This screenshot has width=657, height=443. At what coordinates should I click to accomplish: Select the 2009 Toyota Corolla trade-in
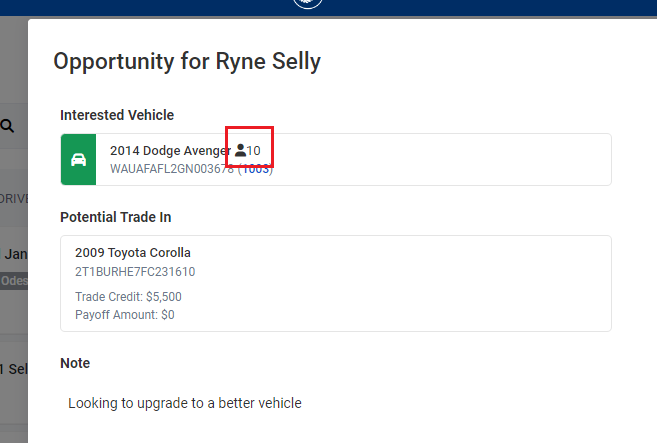133,253
